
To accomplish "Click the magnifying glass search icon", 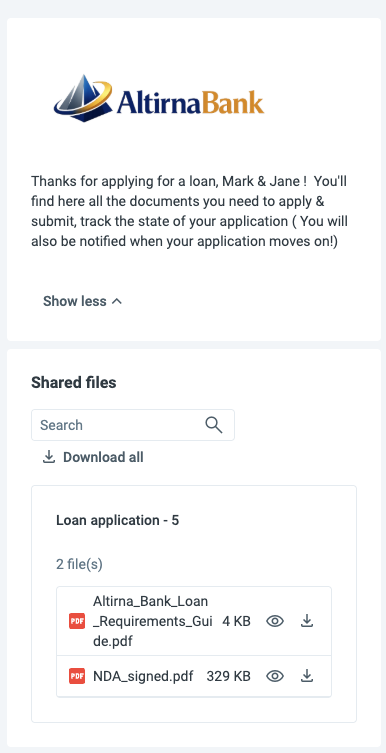I will coord(214,425).
